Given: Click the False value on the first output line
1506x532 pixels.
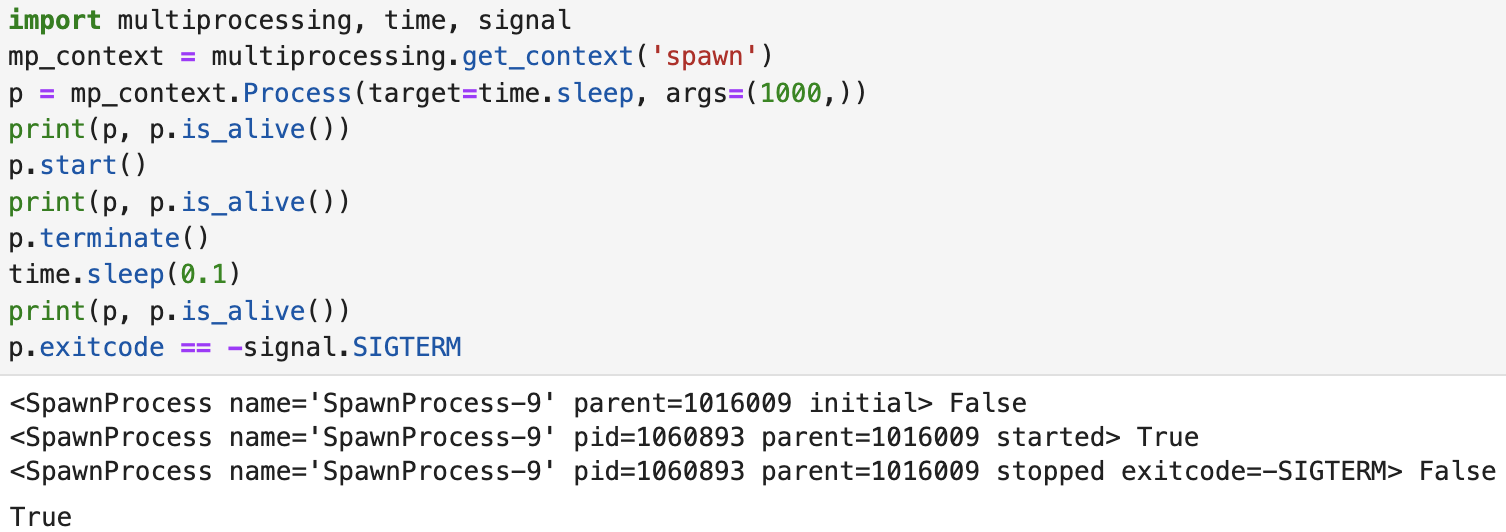Looking at the screenshot, I should [x=988, y=404].
